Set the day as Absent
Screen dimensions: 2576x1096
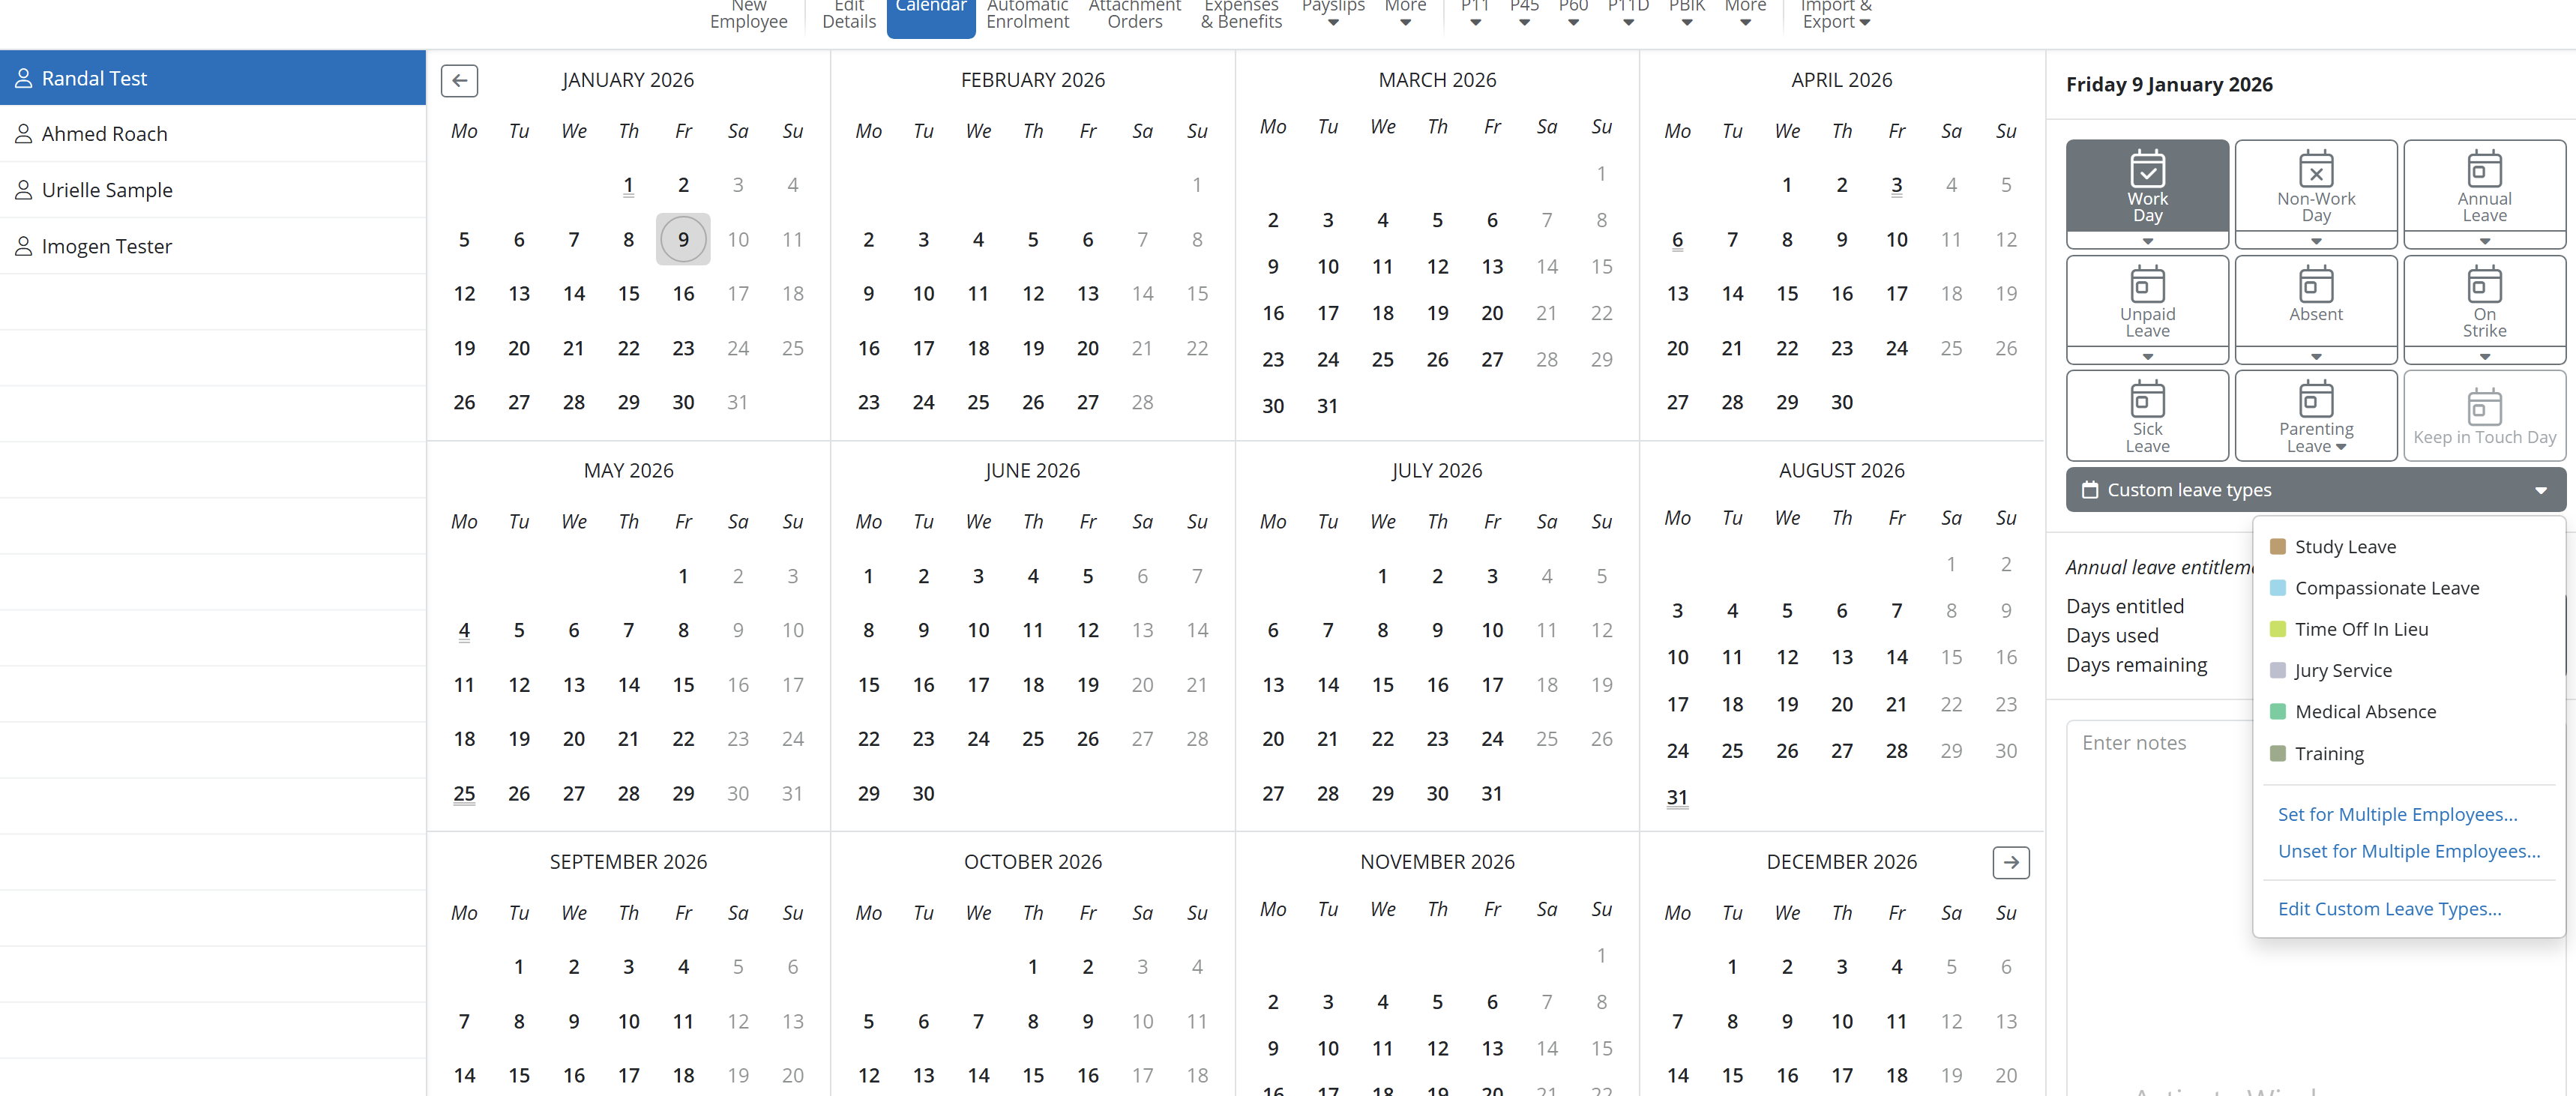(2315, 302)
